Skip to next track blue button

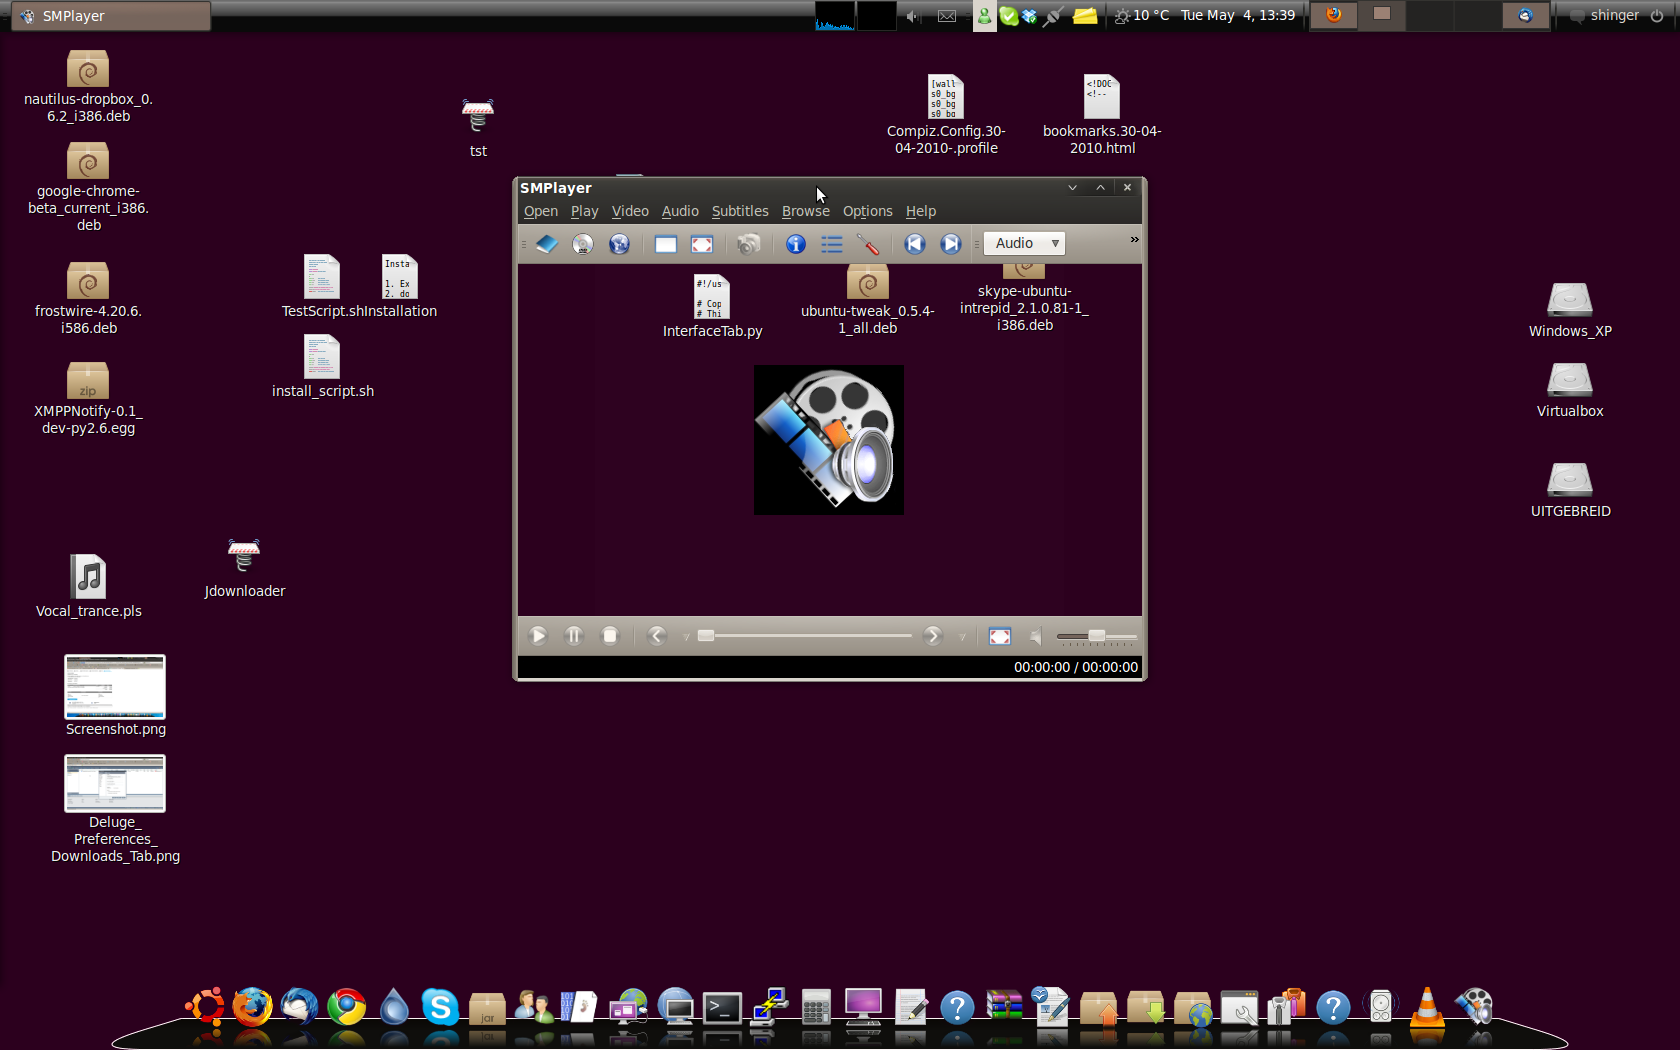coord(951,244)
